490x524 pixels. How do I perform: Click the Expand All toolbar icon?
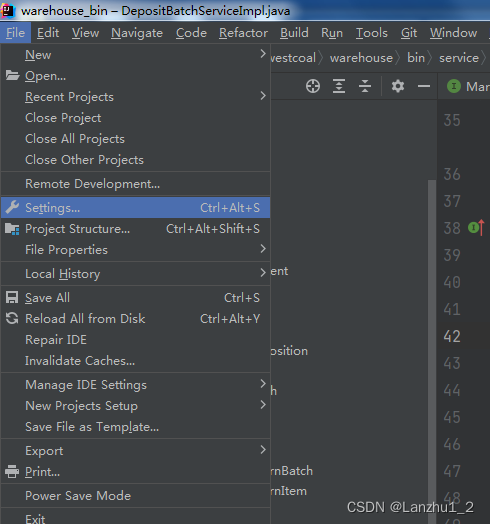[x=339, y=86]
